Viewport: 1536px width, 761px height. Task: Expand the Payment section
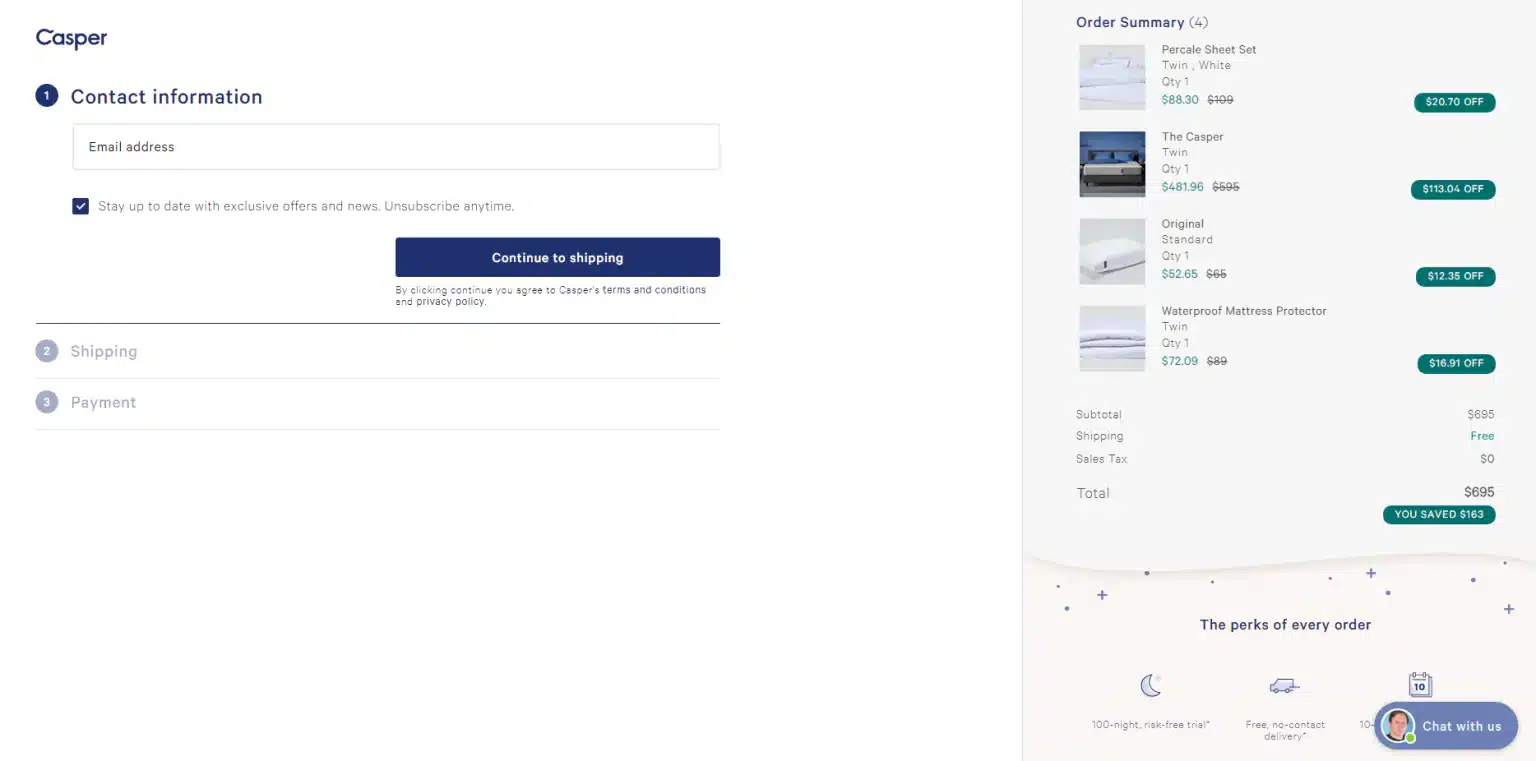[x=103, y=403]
